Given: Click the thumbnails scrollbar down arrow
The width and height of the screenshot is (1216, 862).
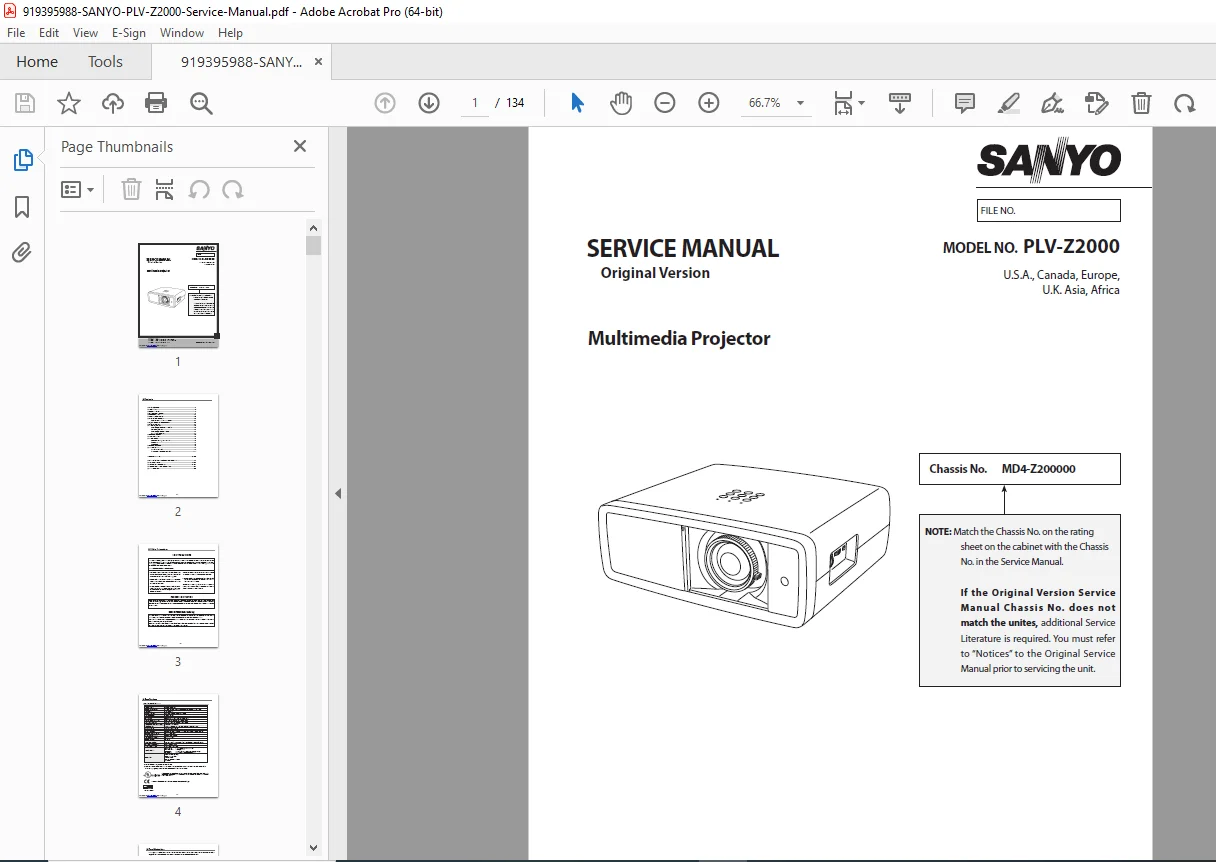Looking at the screenshot, I should coord(314,848).
